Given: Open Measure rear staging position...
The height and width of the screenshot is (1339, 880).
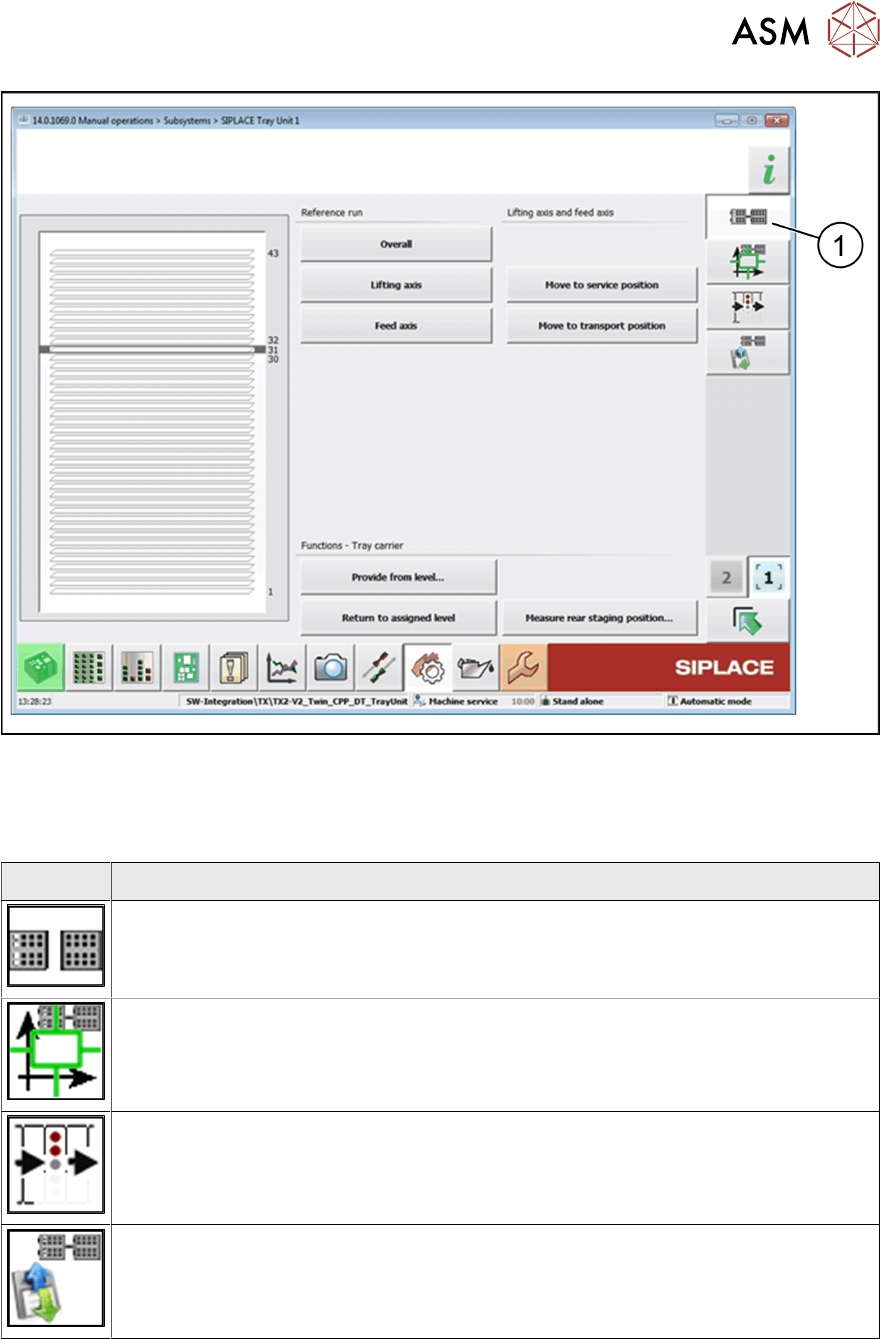Looking at the screenshot, I should 600,618.
